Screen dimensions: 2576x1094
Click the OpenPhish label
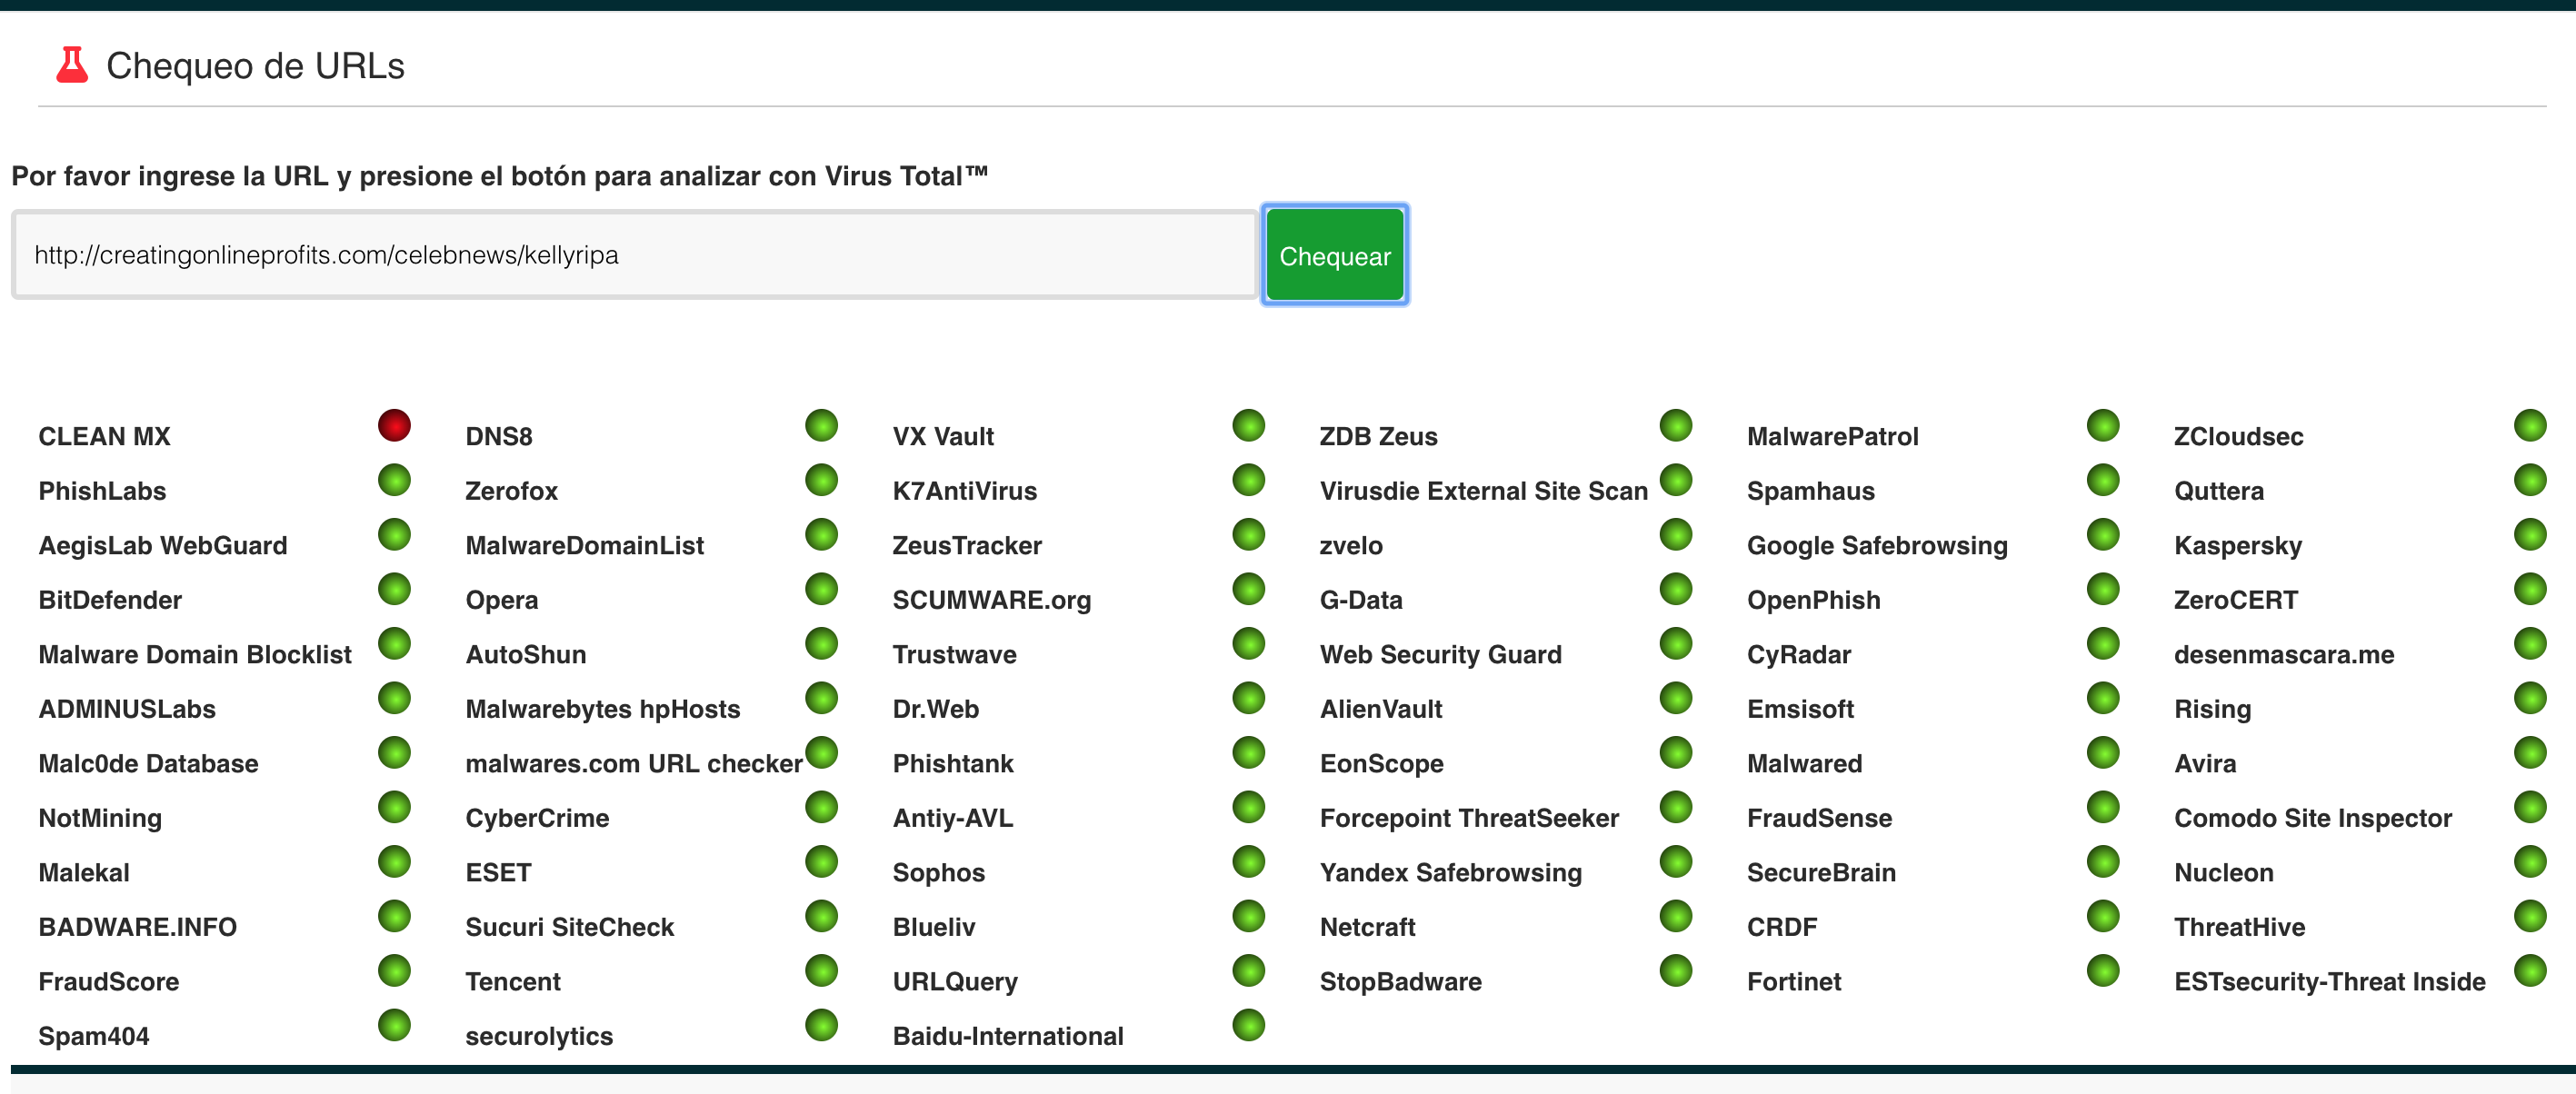tap(1813, 600)
